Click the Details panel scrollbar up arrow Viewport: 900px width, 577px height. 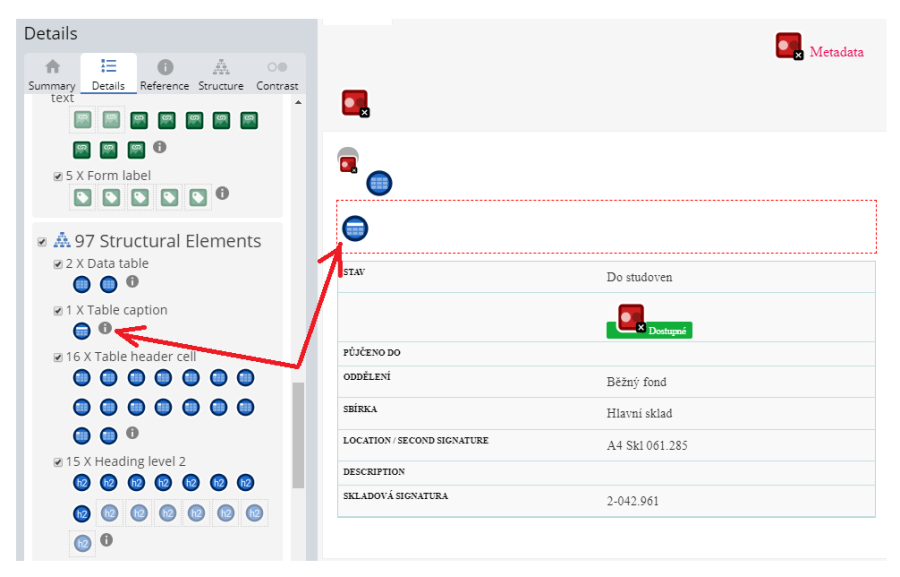298,102
